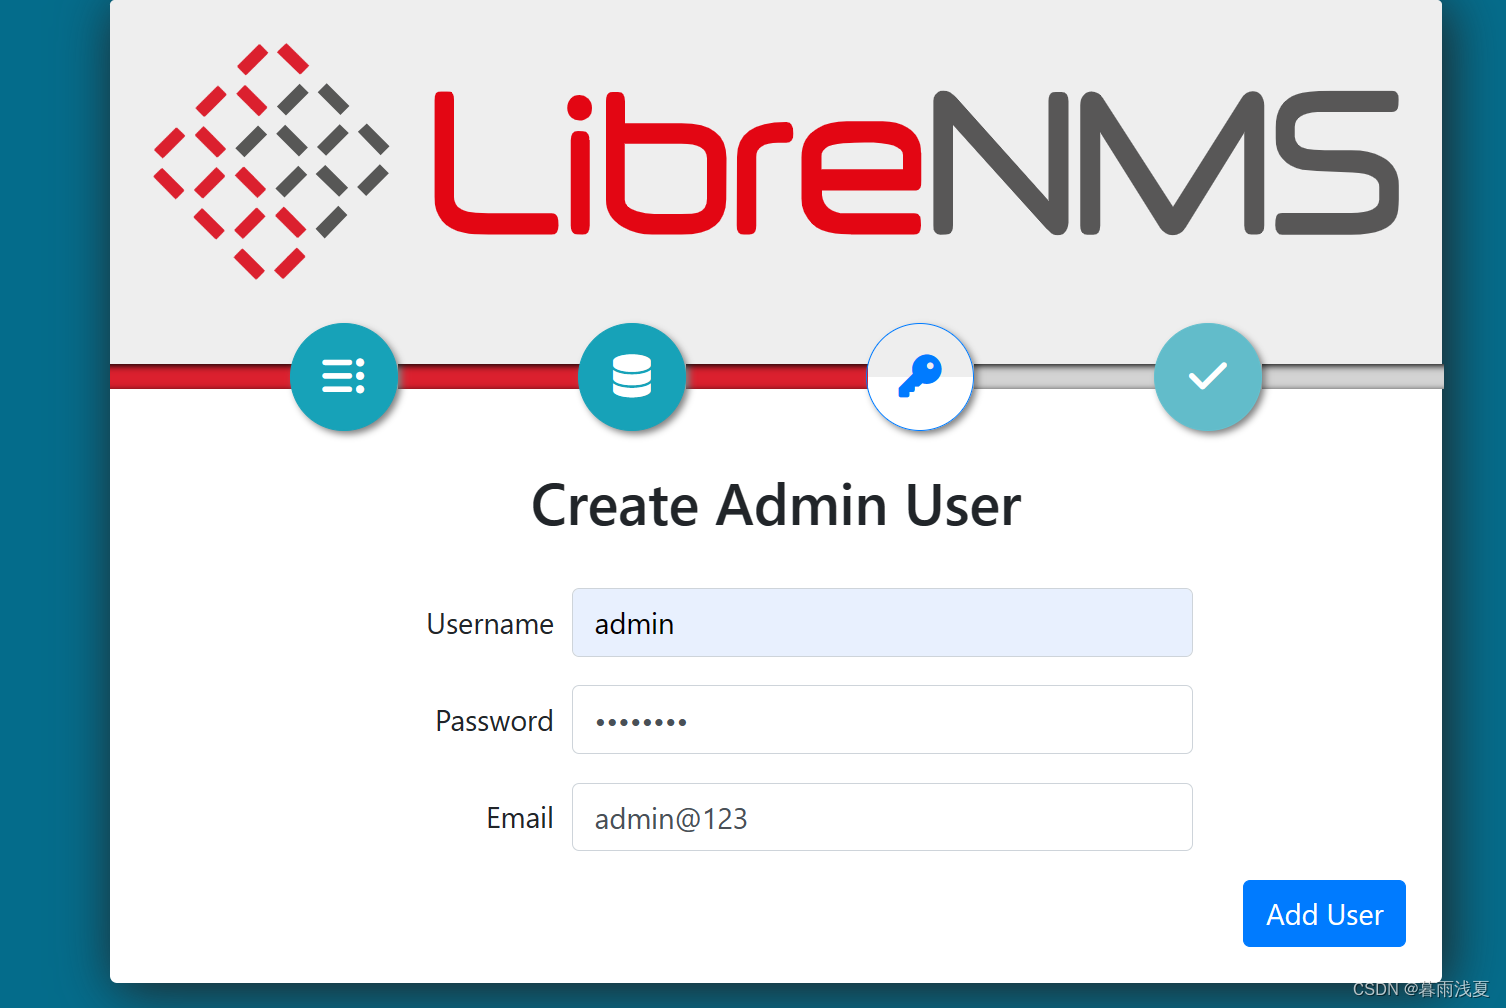Jump to the checkmark finish step icon

pyautogui.click(x=1208, y=377)
